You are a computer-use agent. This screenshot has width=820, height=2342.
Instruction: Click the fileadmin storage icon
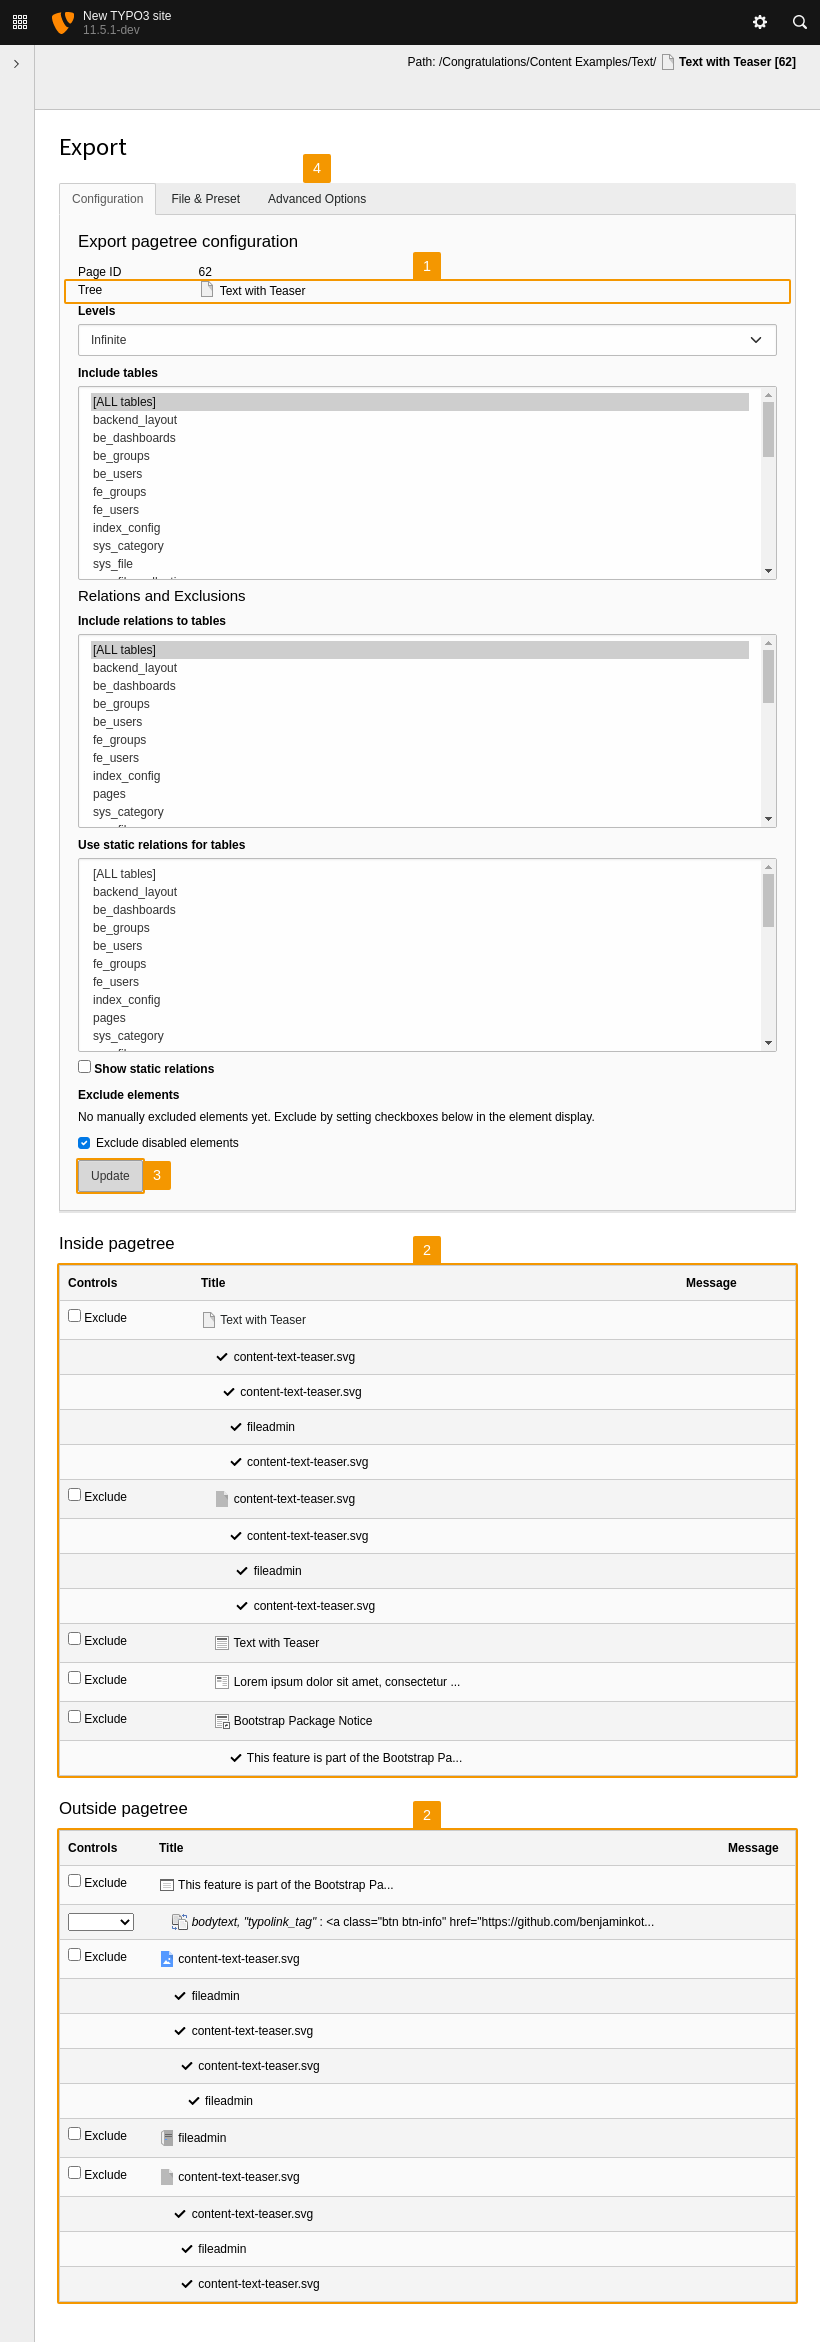click(167, 2138)
